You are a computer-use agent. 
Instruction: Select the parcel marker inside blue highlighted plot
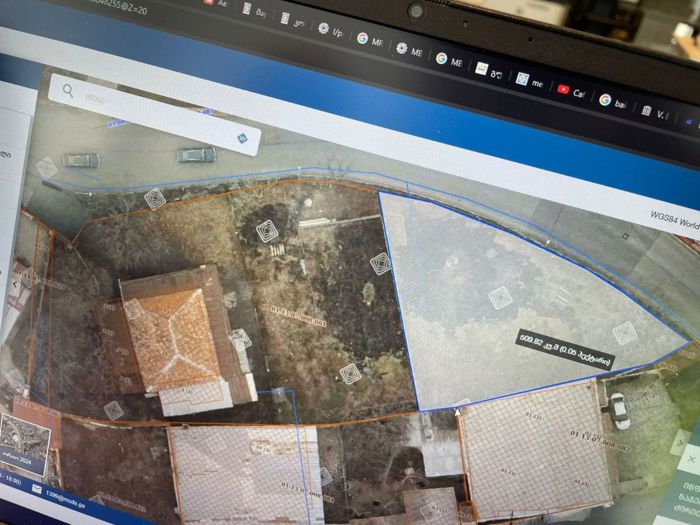(500, 298)
